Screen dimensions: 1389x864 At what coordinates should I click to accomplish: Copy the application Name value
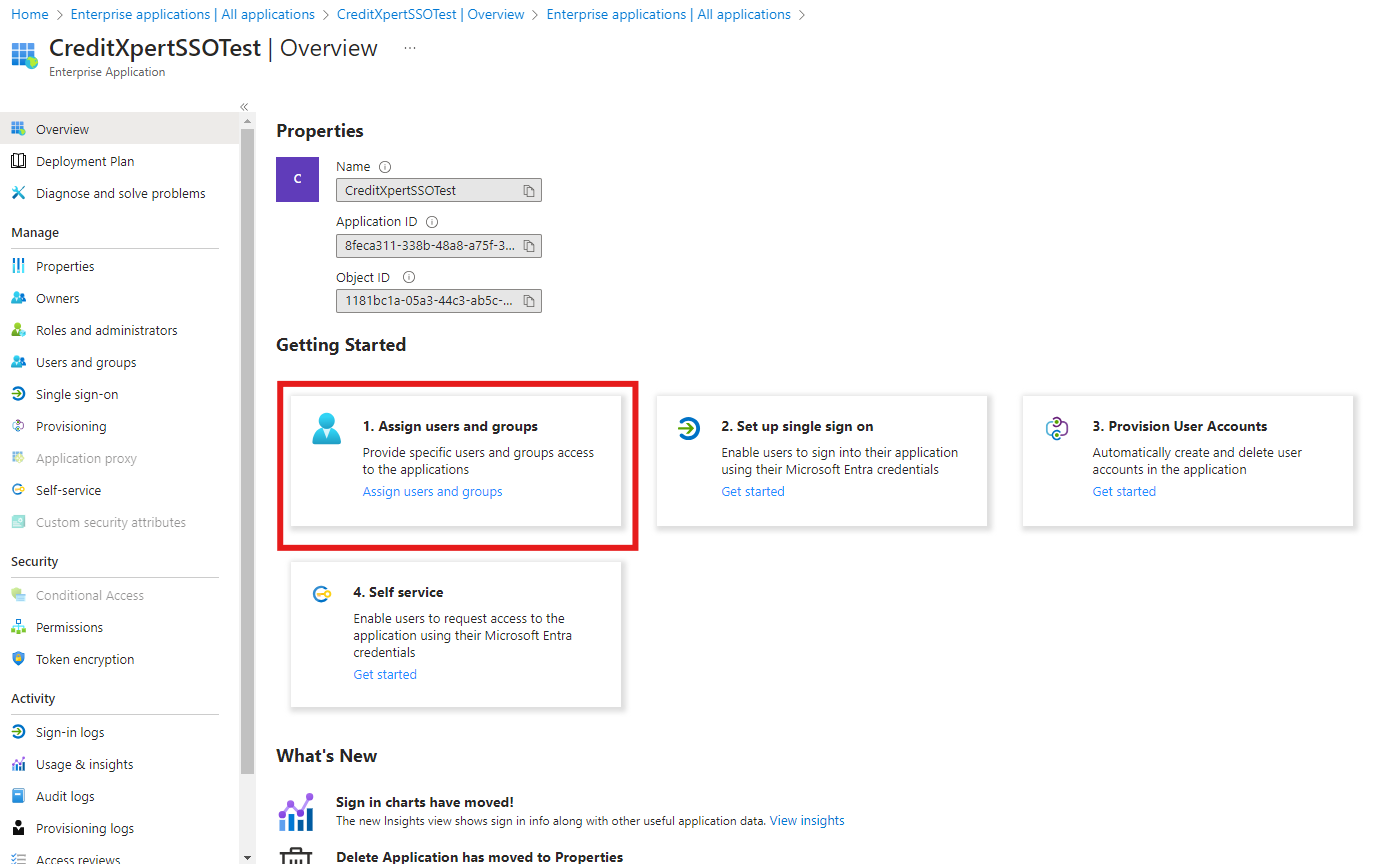[529, 190]
